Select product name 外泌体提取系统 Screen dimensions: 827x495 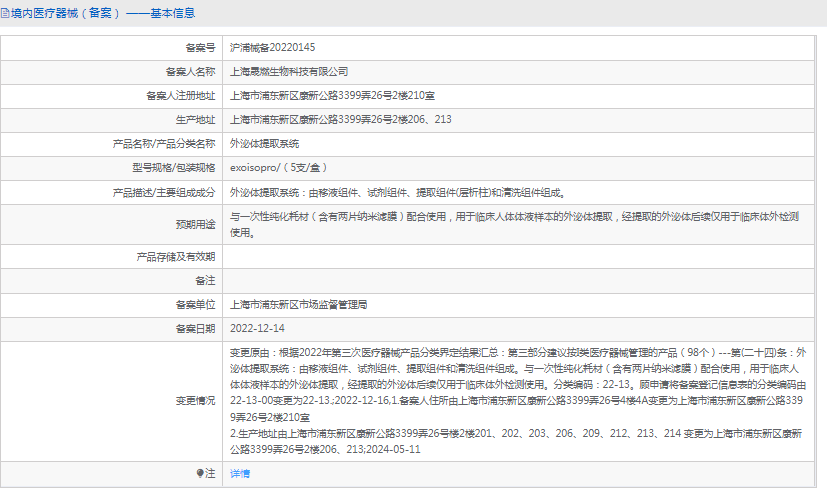pos(265,143)
